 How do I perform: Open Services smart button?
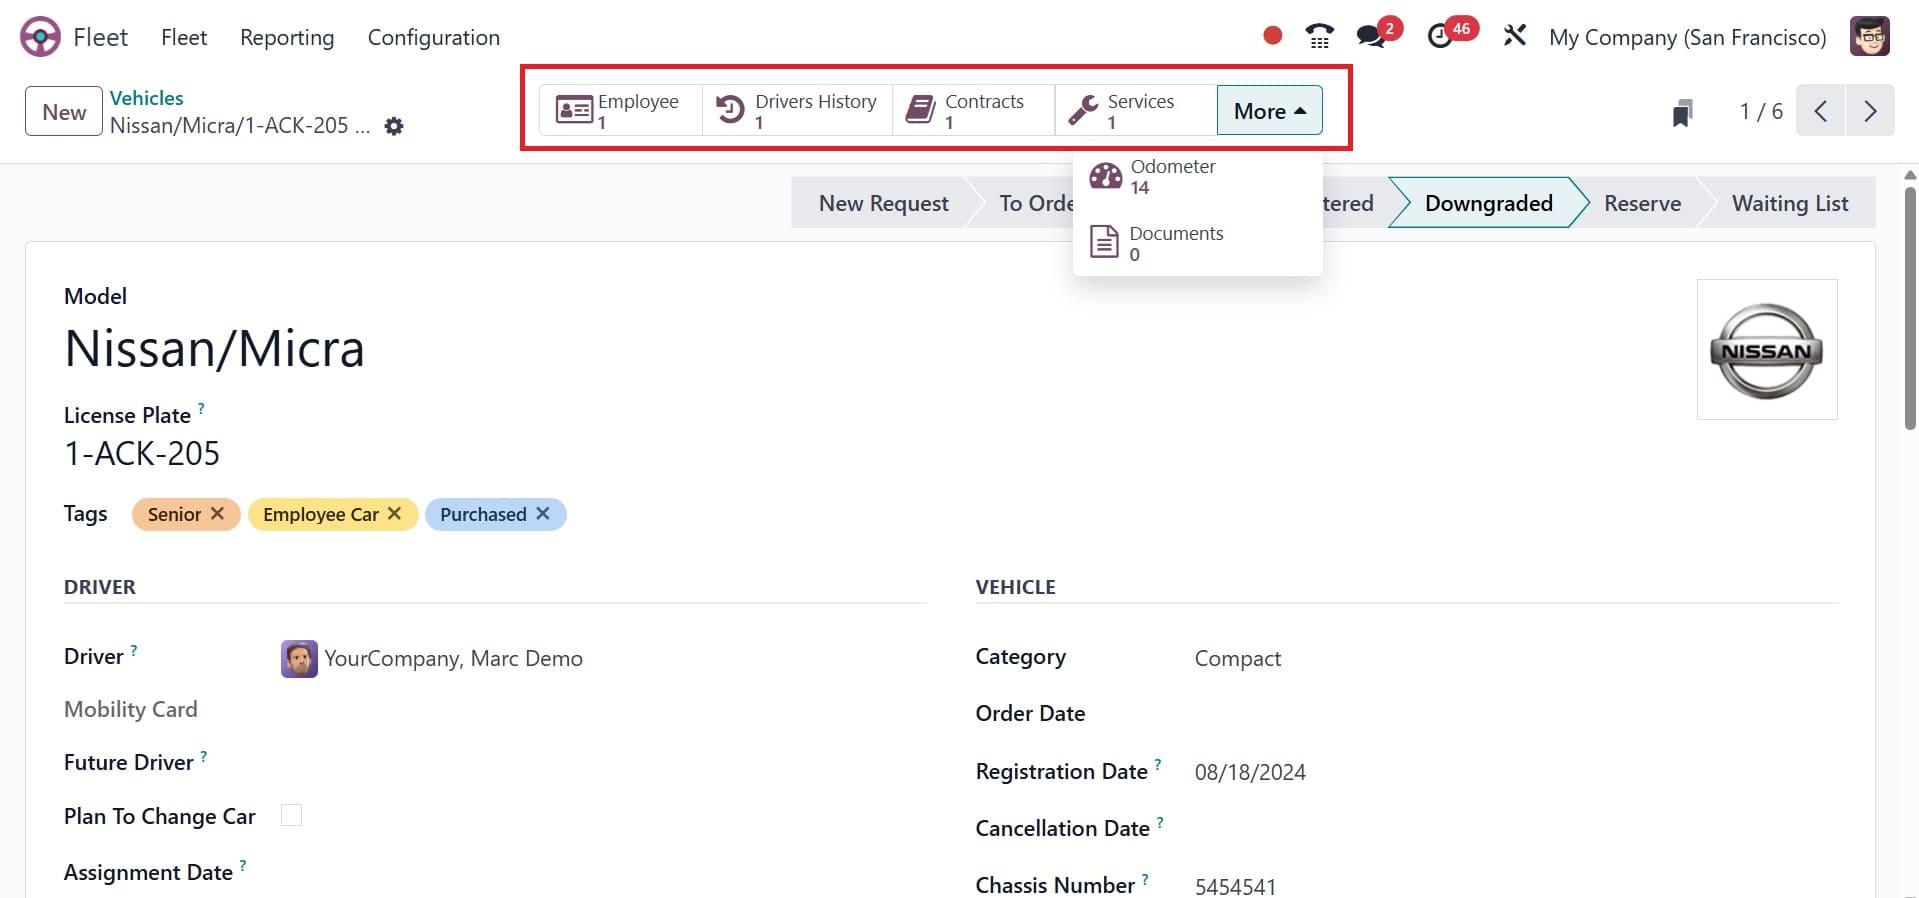coord(1135,110)
